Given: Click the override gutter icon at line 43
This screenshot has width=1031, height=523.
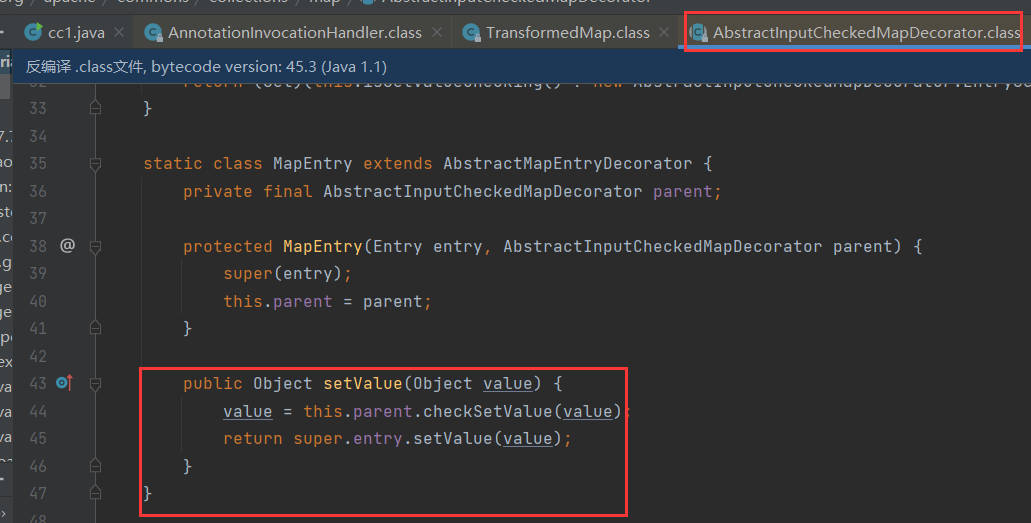Looking at the screenshot, I should point(64,382).
